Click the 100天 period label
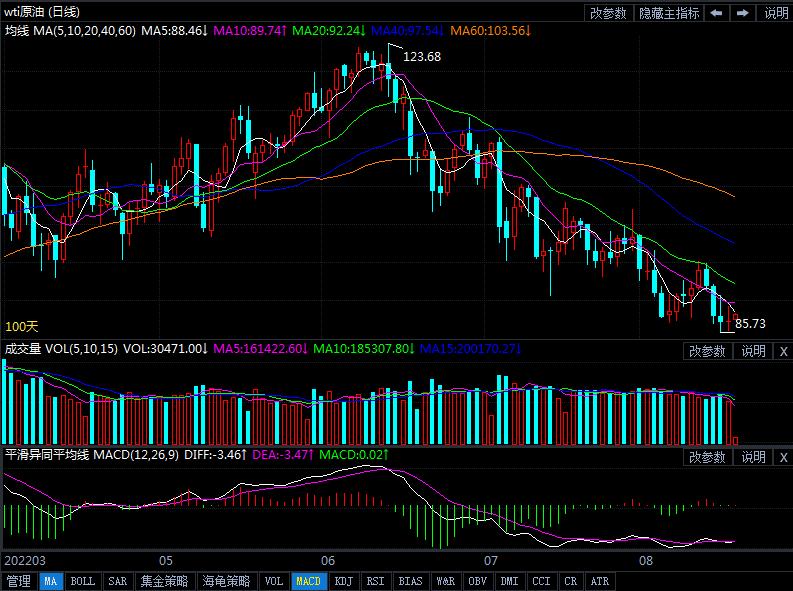The width and height of the screenshot is (793, 591). click(22, 327)
